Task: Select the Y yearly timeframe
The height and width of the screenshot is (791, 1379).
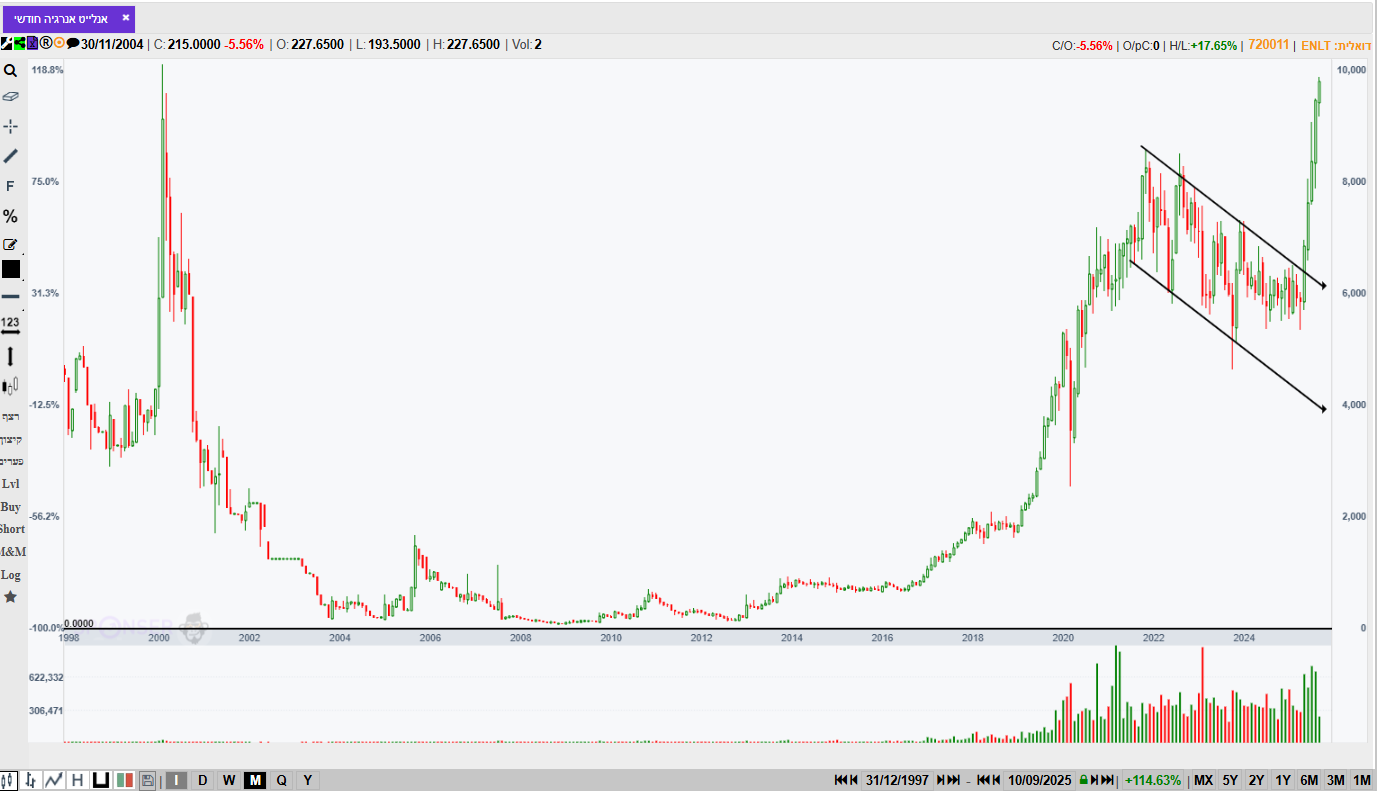Action: (307, 780)
